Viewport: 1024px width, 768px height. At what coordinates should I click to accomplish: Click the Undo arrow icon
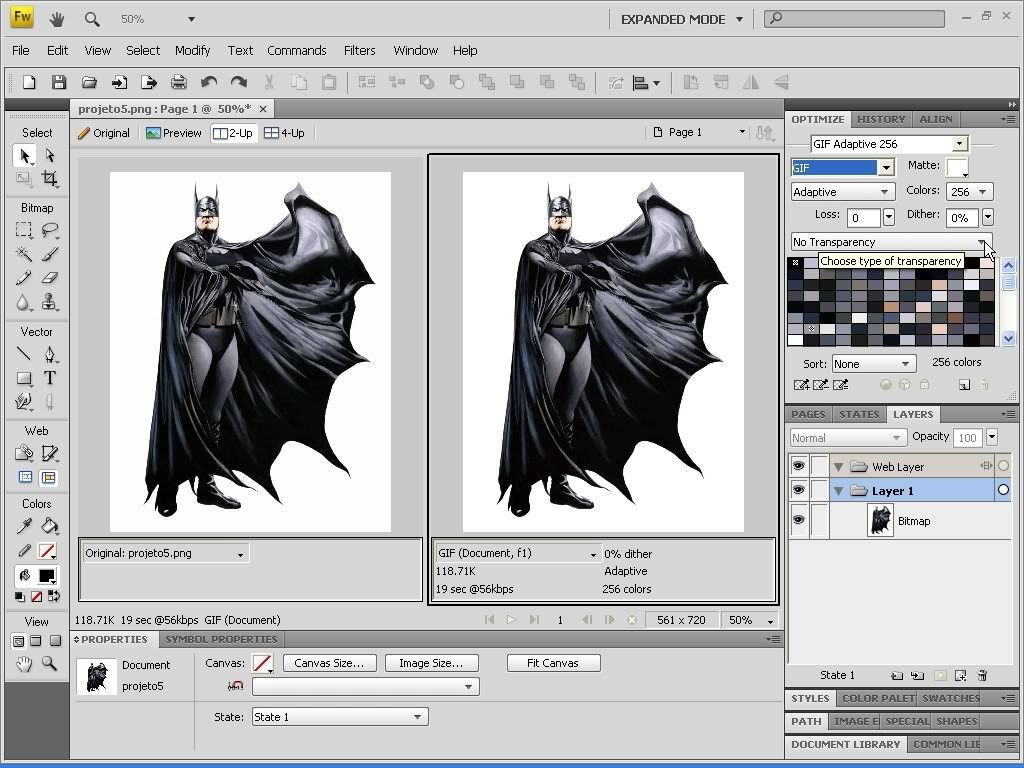point(209,82)
